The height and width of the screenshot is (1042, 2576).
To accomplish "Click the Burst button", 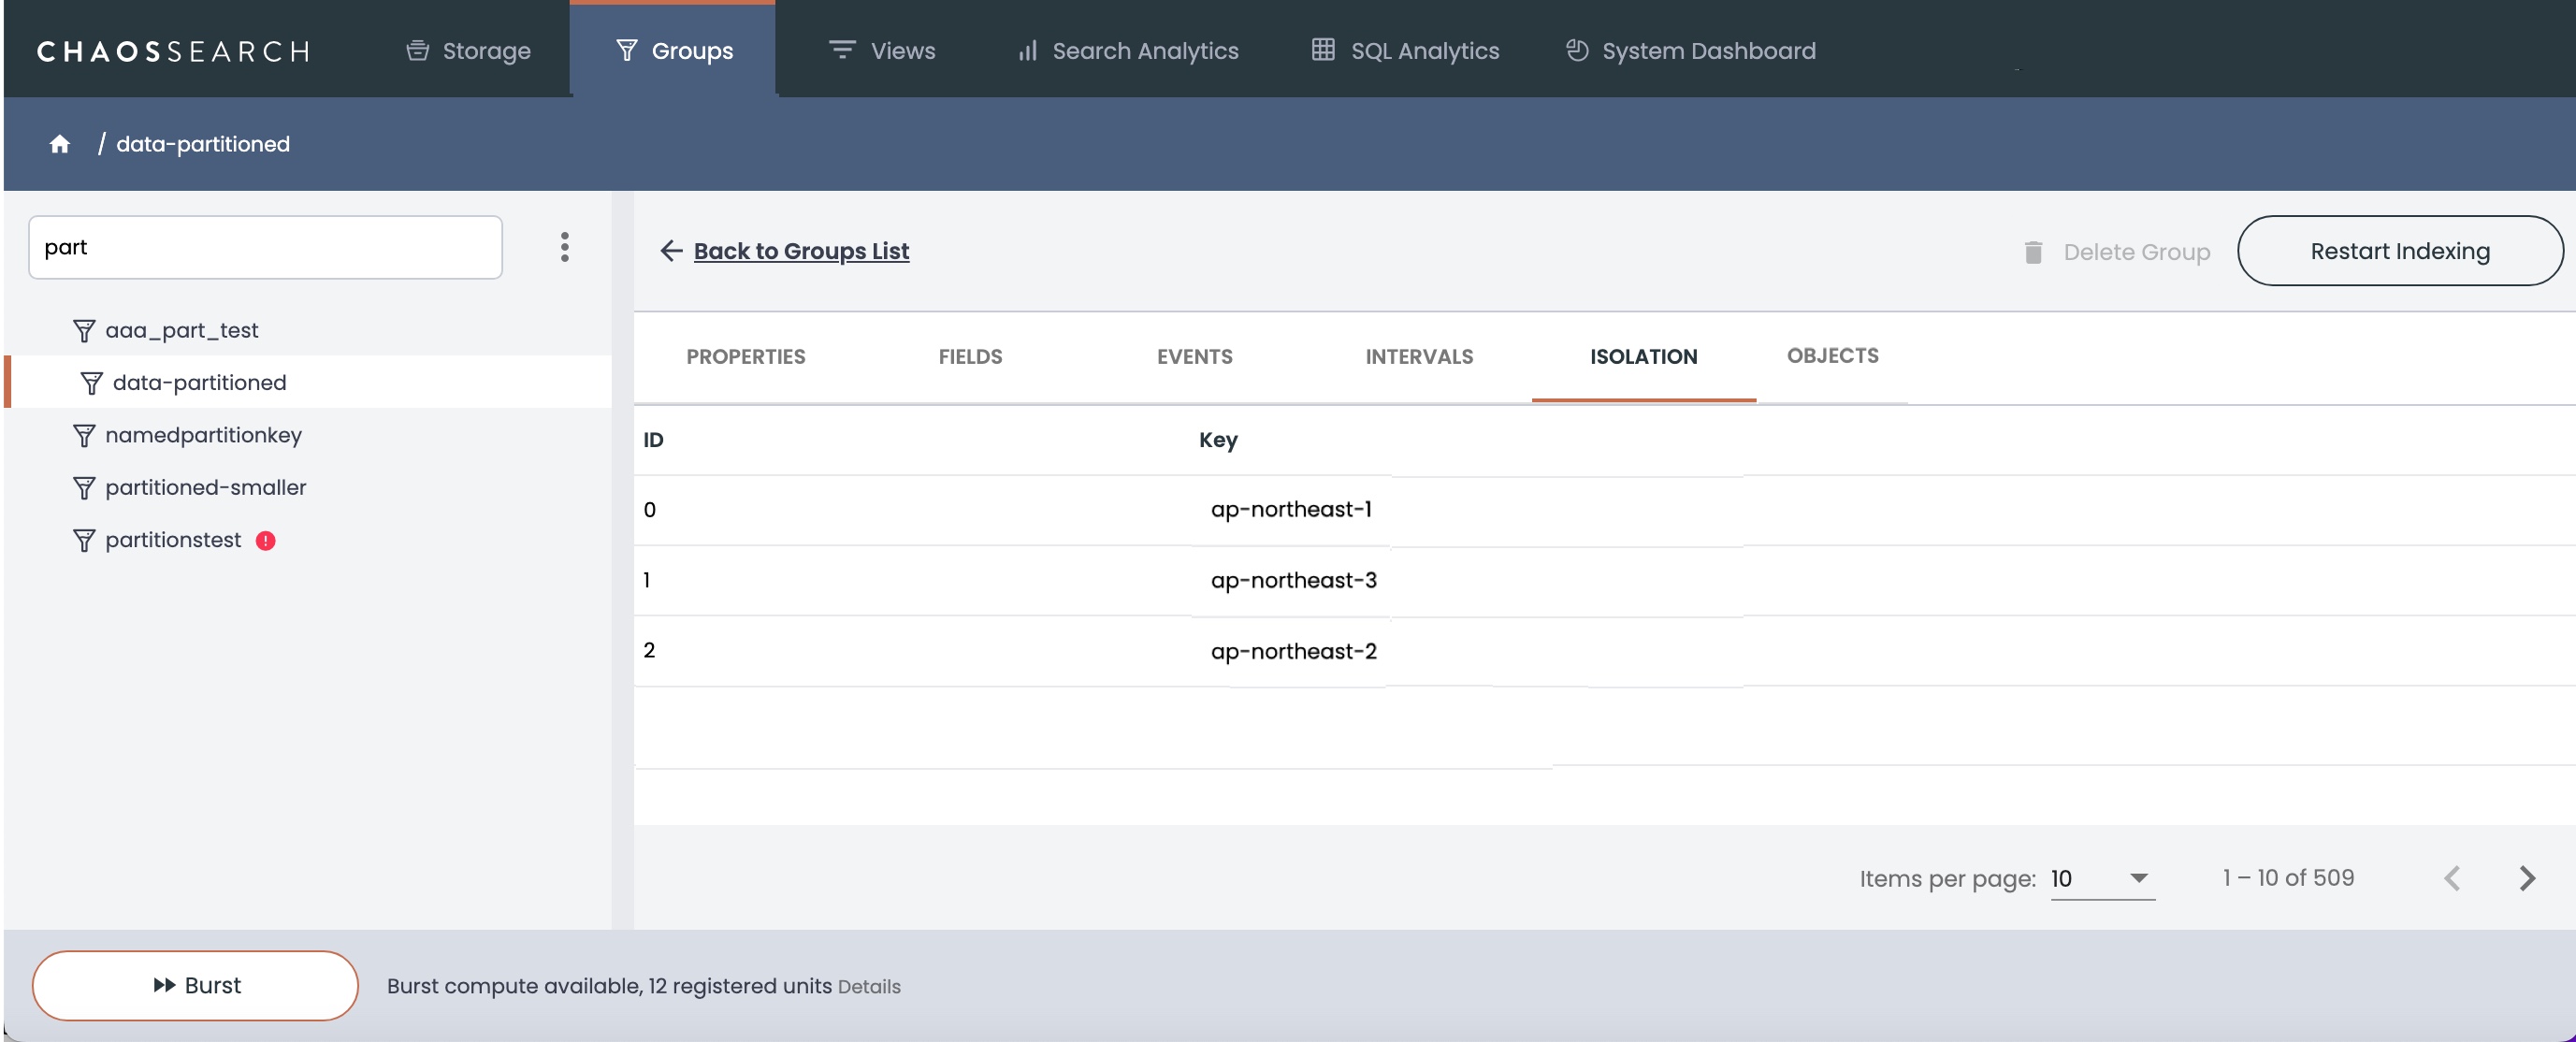I will pos(195,985).
